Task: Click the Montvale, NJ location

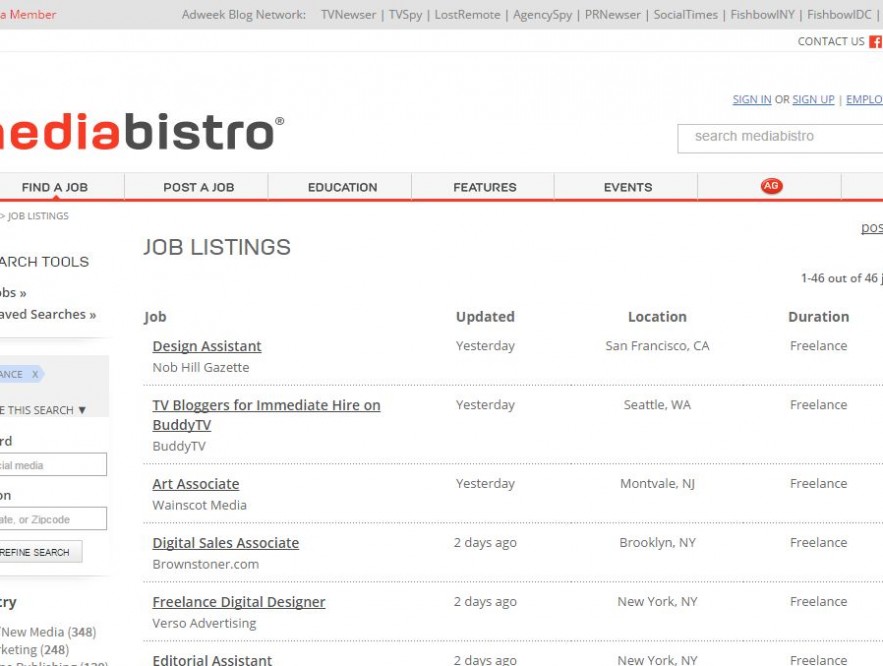Action: (657, 484)
